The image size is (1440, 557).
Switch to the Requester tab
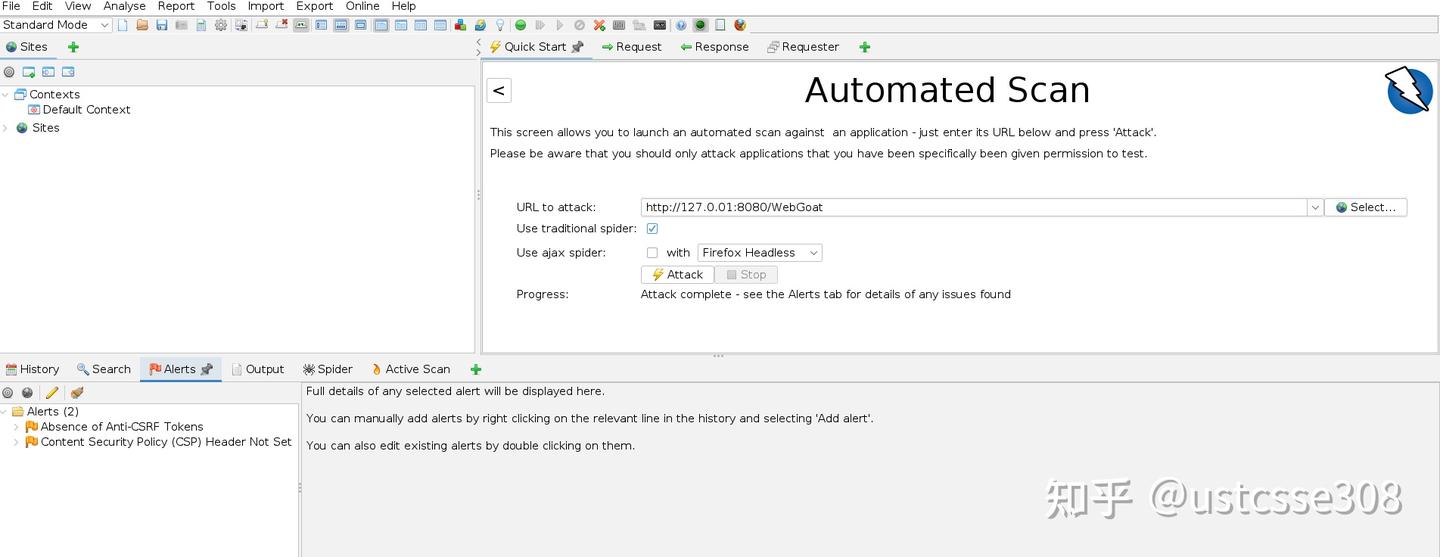[803, 47]
